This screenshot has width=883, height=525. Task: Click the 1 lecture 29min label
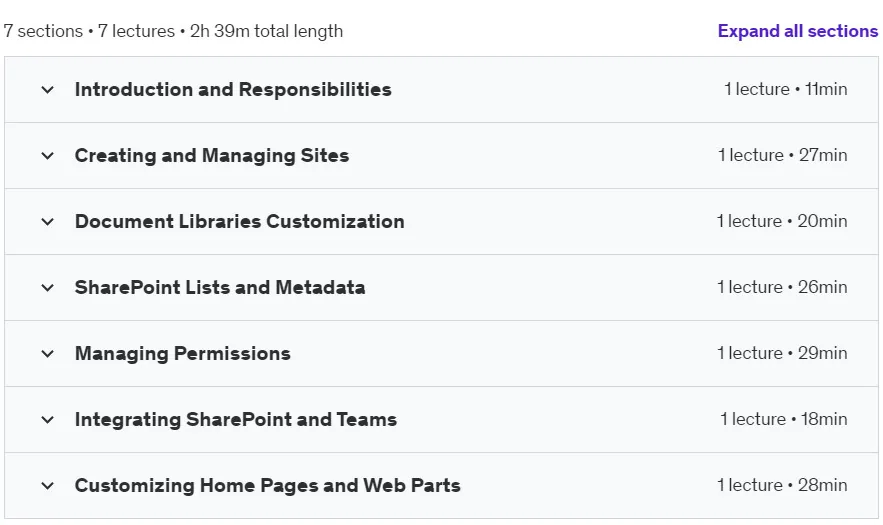pos(782,353)
